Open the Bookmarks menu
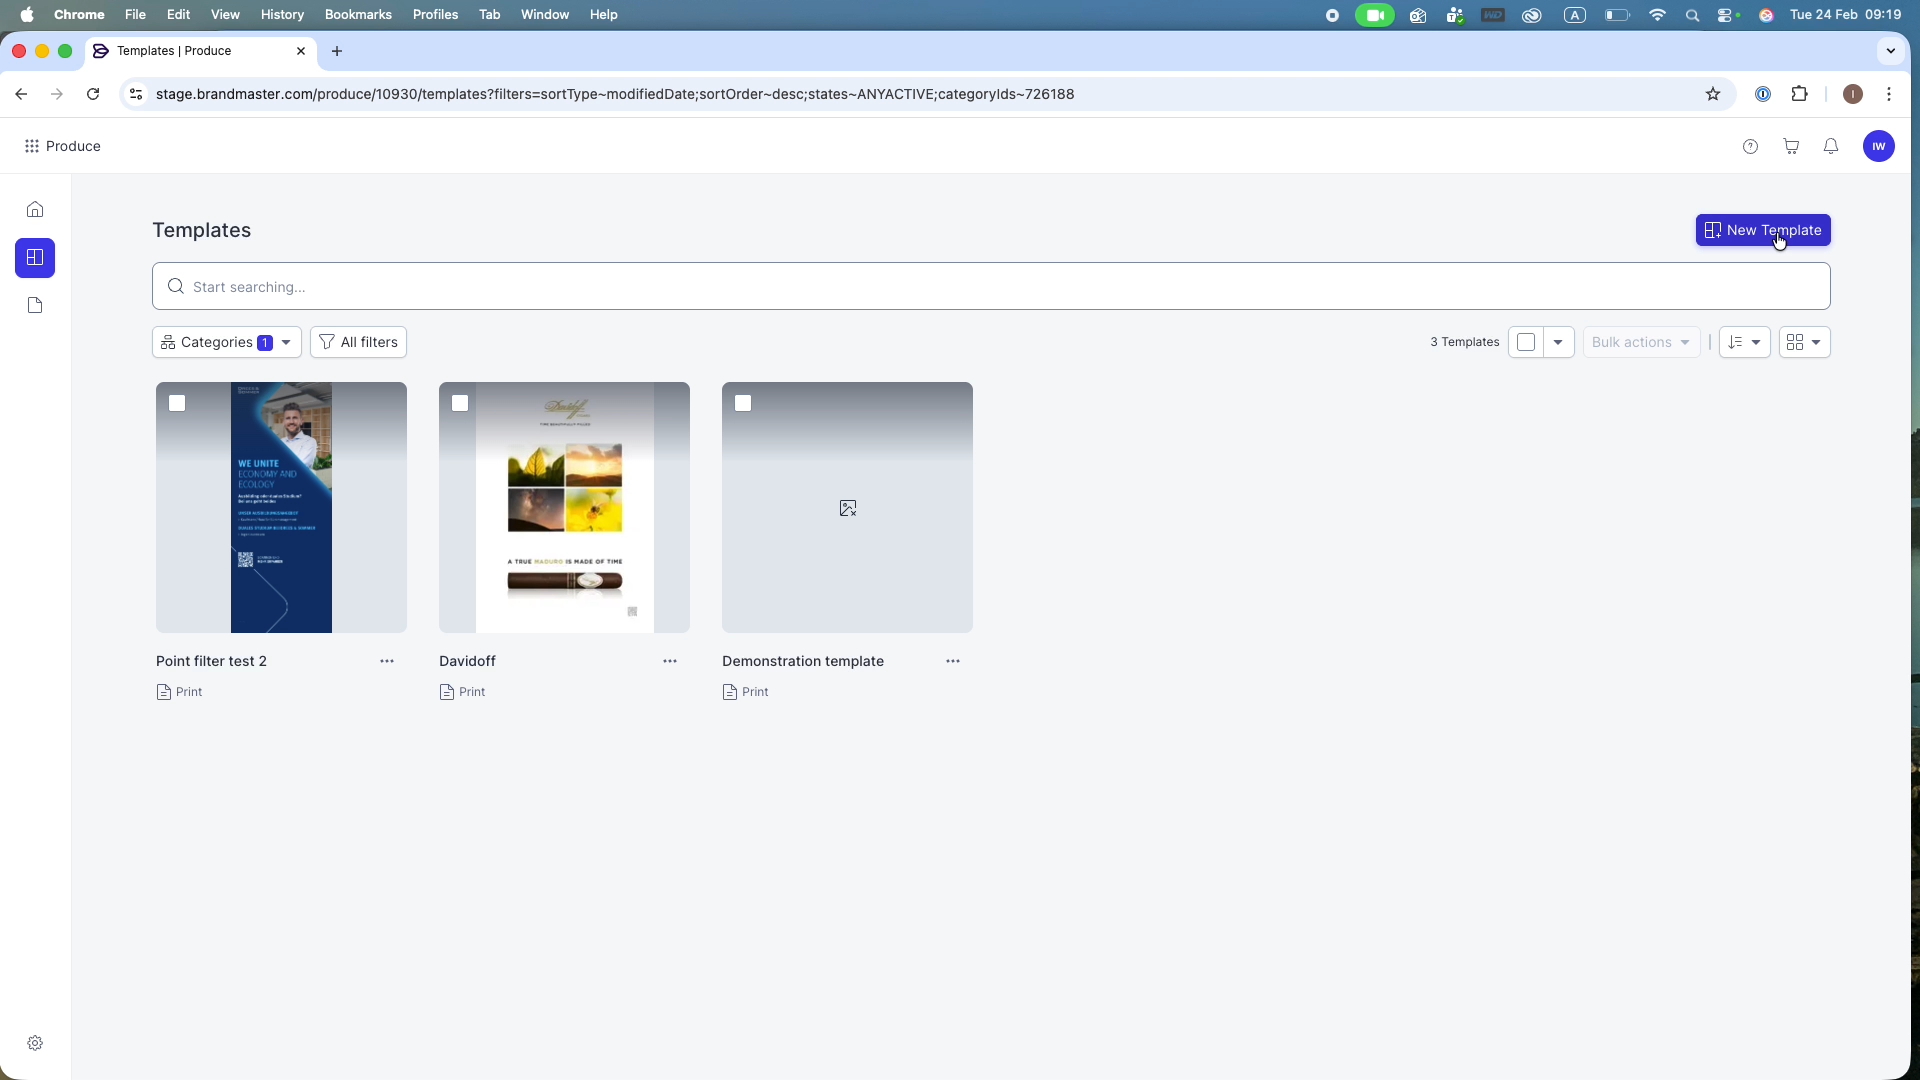Viewport: 1920px width, 1080px height. [x=358, y=15]
